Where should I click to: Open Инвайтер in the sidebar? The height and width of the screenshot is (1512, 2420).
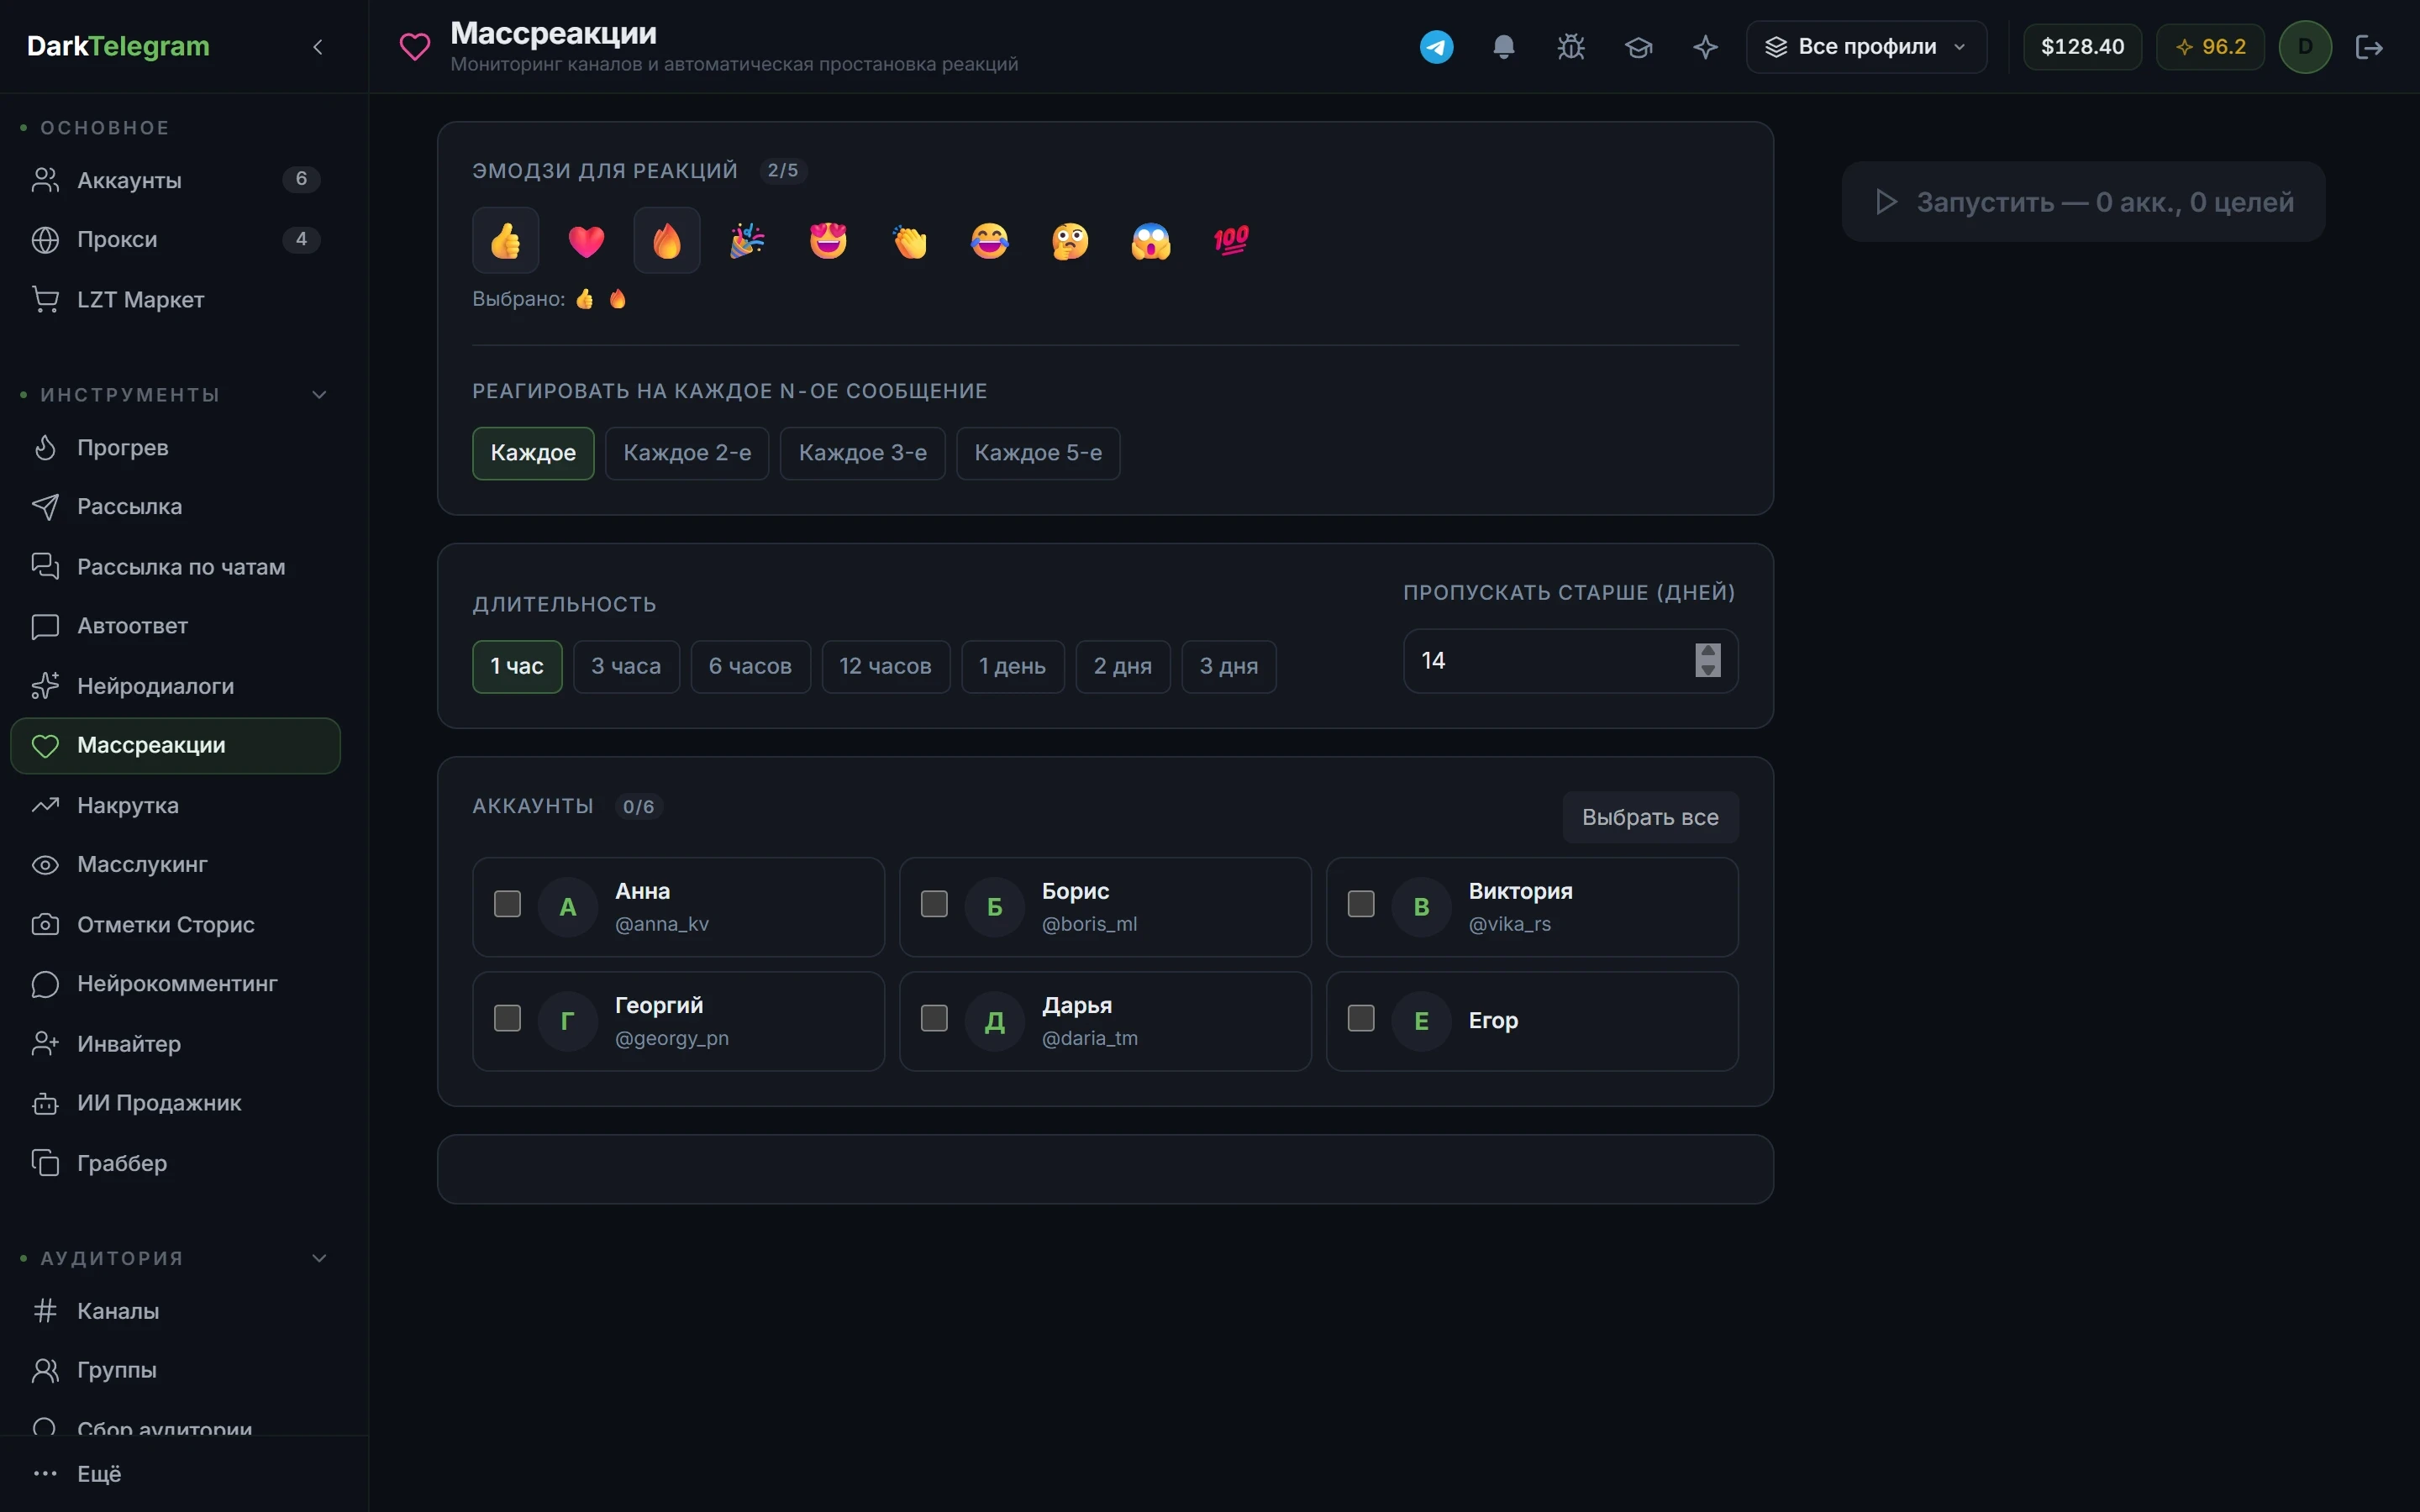175,1044
